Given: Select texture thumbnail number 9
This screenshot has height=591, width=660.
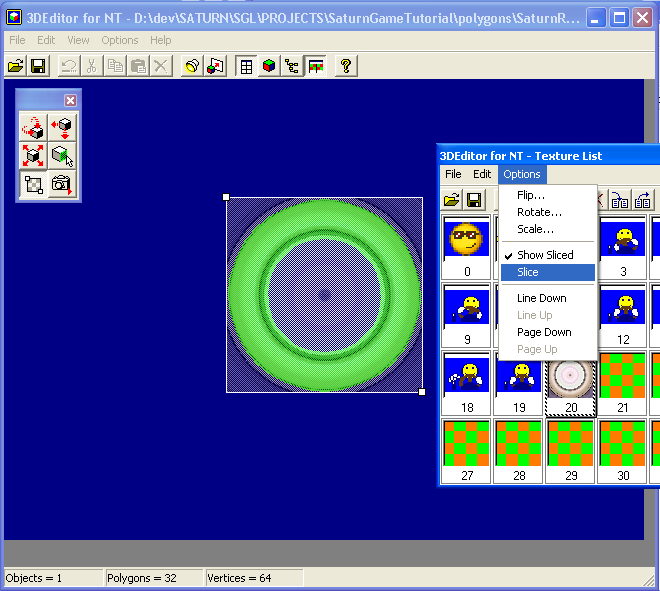Looking at the screenshot, I should point(466,315).
